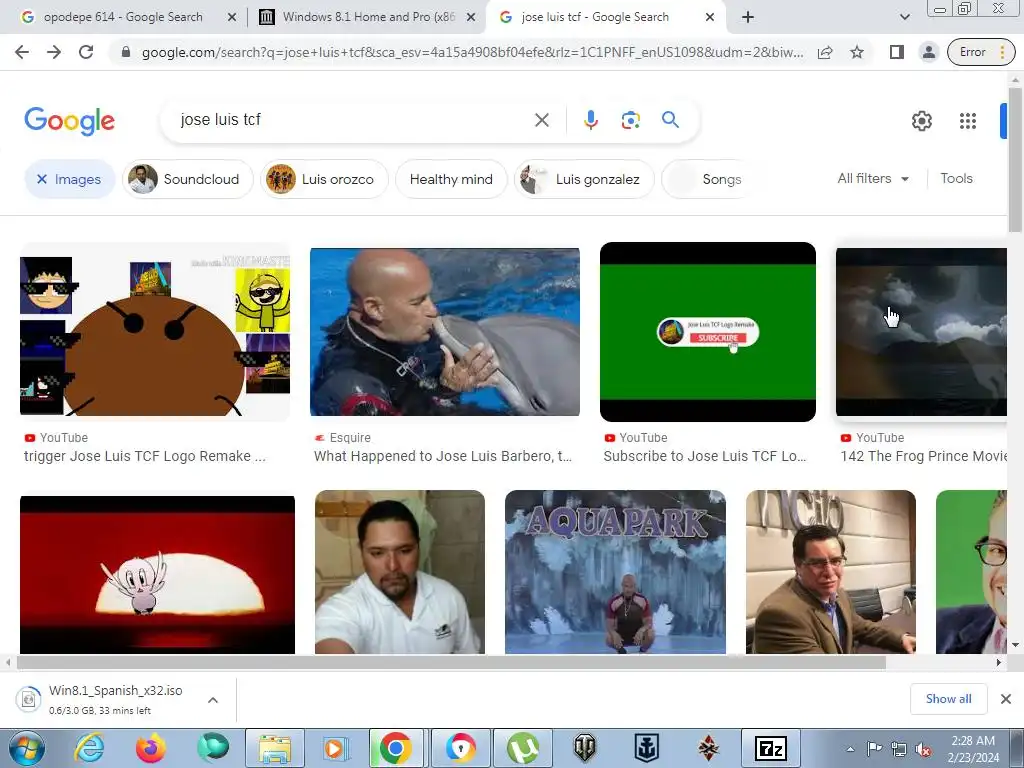The height and width of the screenshot is (768, 1024).
Task: Click the vertical page scrollbar thumb
Action: pyautogui.click(x=1015, y=159)
